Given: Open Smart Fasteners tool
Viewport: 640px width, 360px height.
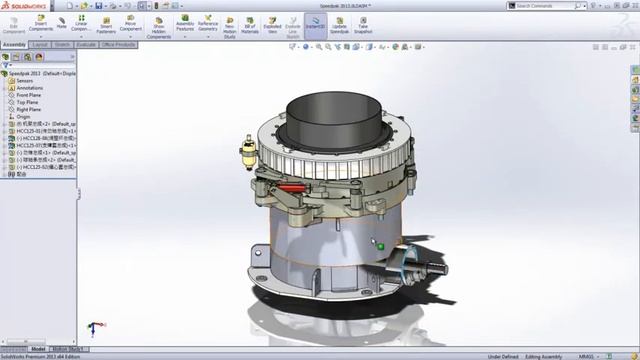Looking at the screenshot, I should point(106,25).
